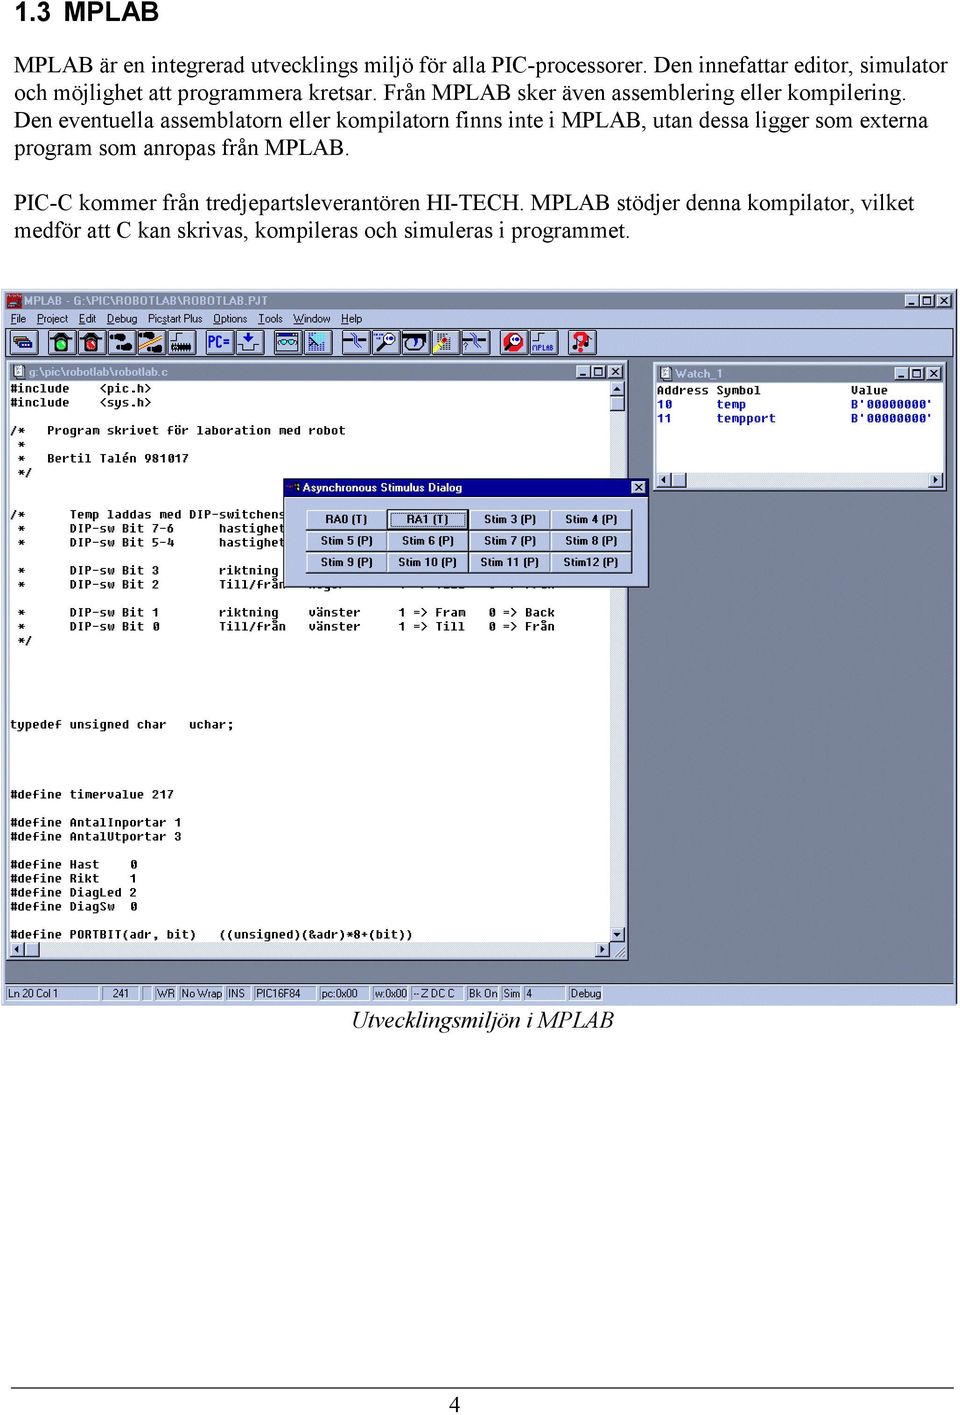Click the execute opcode down-arrow icon
Viewport: 960px width, 1415px height.
coord(248,343)
